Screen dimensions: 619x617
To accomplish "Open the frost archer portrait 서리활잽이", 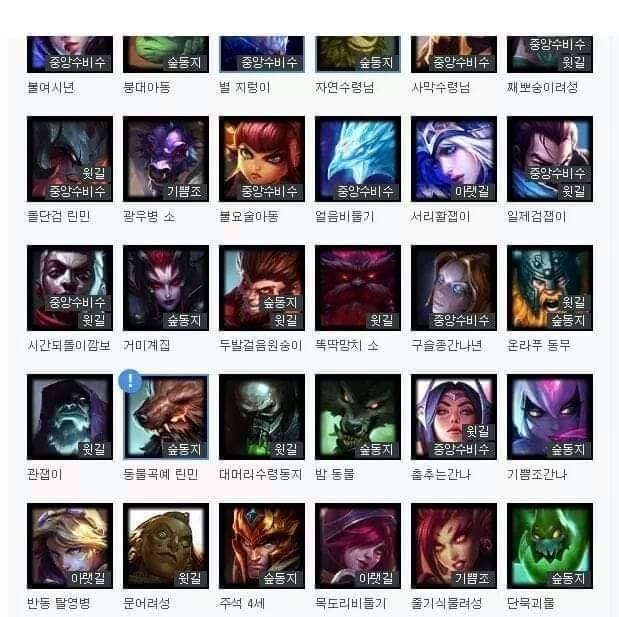I will 454,159.
